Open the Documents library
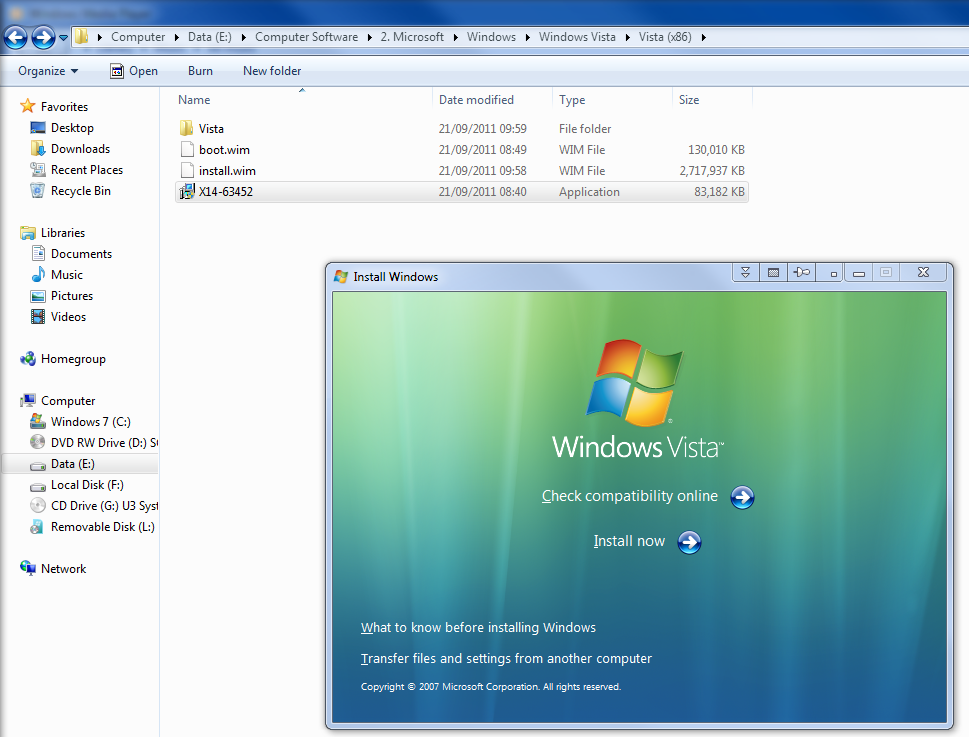 click(81, 254)
